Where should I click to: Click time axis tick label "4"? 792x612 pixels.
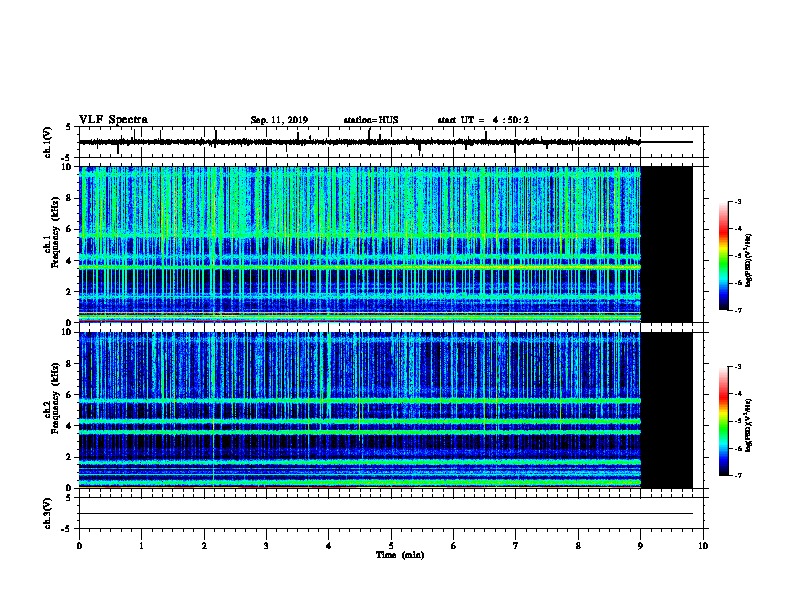[329, 546]
